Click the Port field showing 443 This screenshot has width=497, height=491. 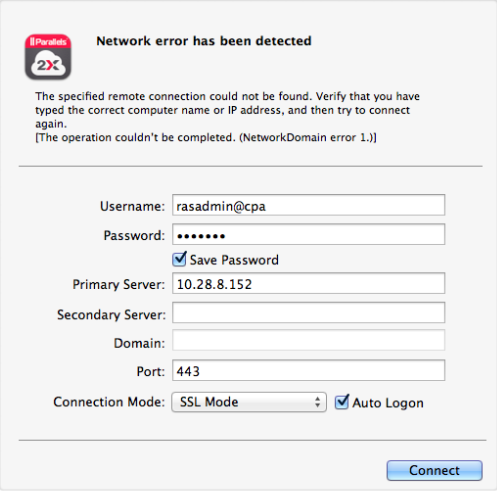[308, 370]
